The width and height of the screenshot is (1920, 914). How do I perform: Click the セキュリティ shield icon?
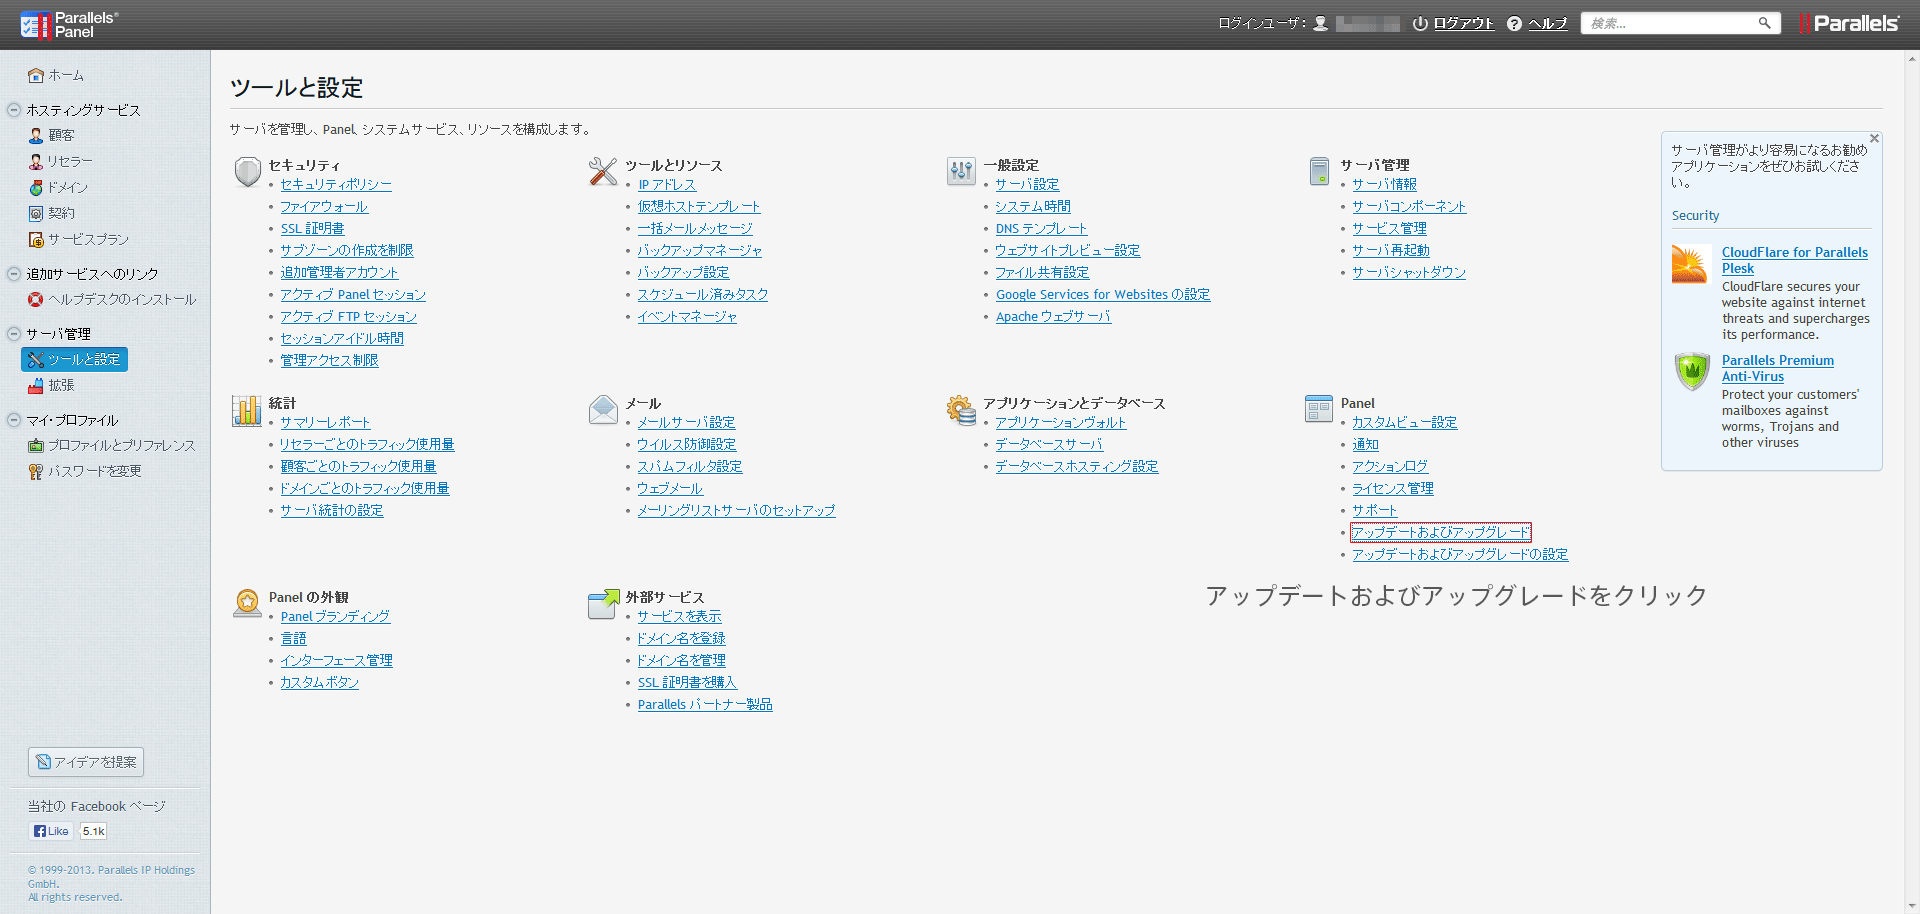[x=248, y=171]
